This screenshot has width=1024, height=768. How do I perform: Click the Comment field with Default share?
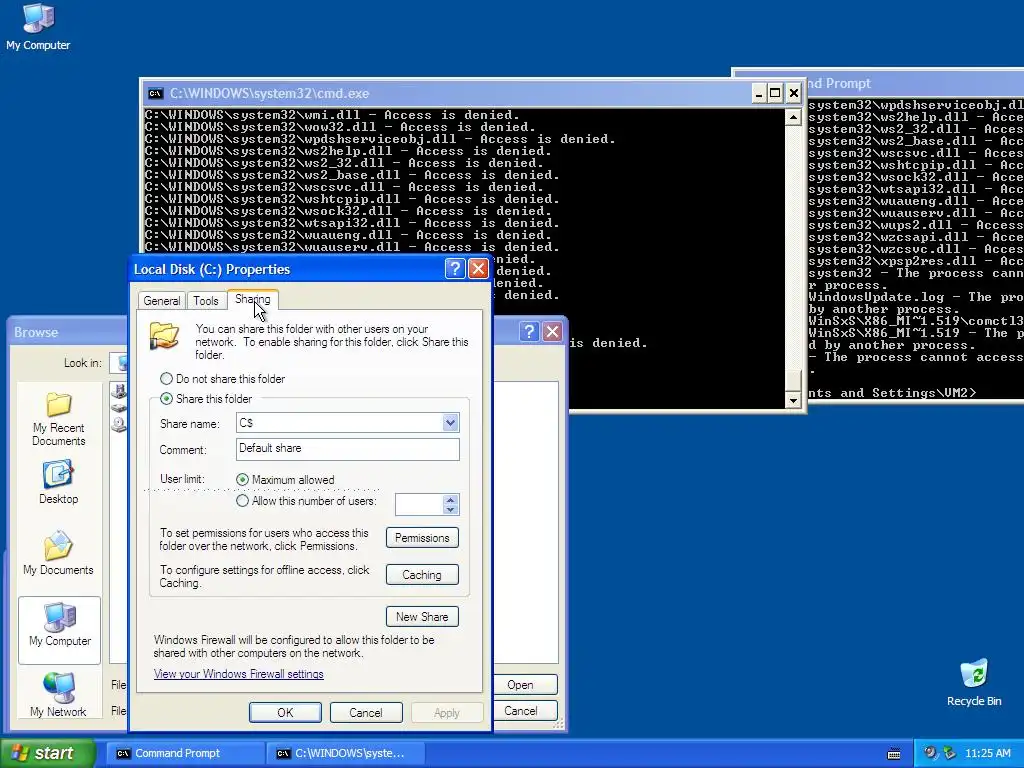[x=347, y=449]
